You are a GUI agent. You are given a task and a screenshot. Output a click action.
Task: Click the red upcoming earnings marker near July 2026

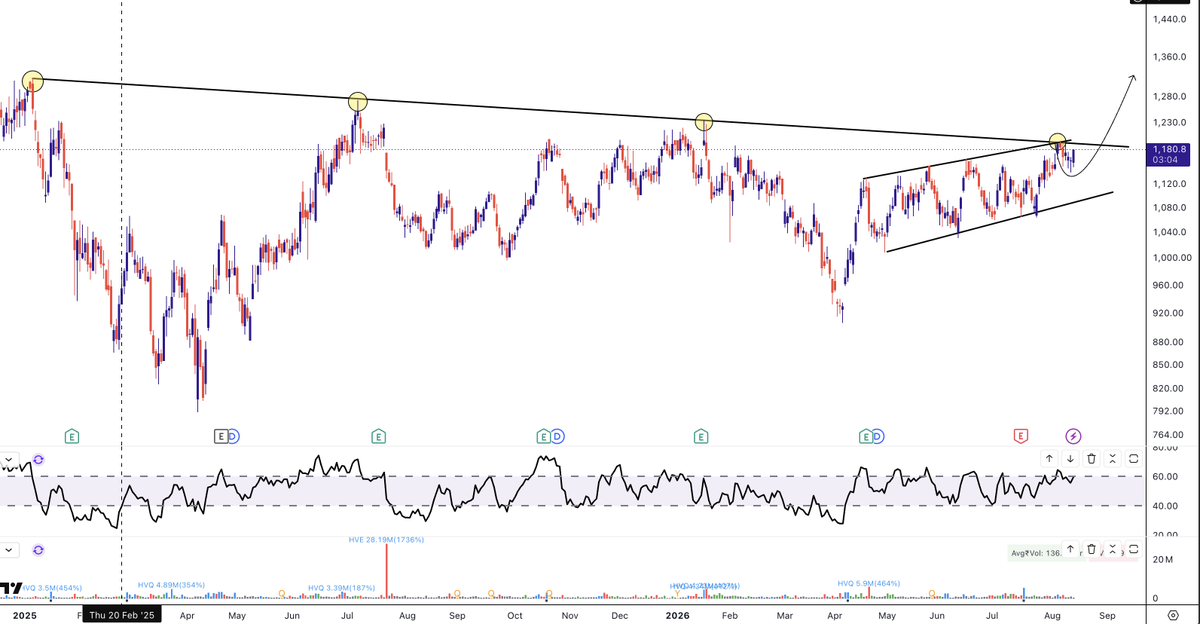click(x=1021, y=436)
